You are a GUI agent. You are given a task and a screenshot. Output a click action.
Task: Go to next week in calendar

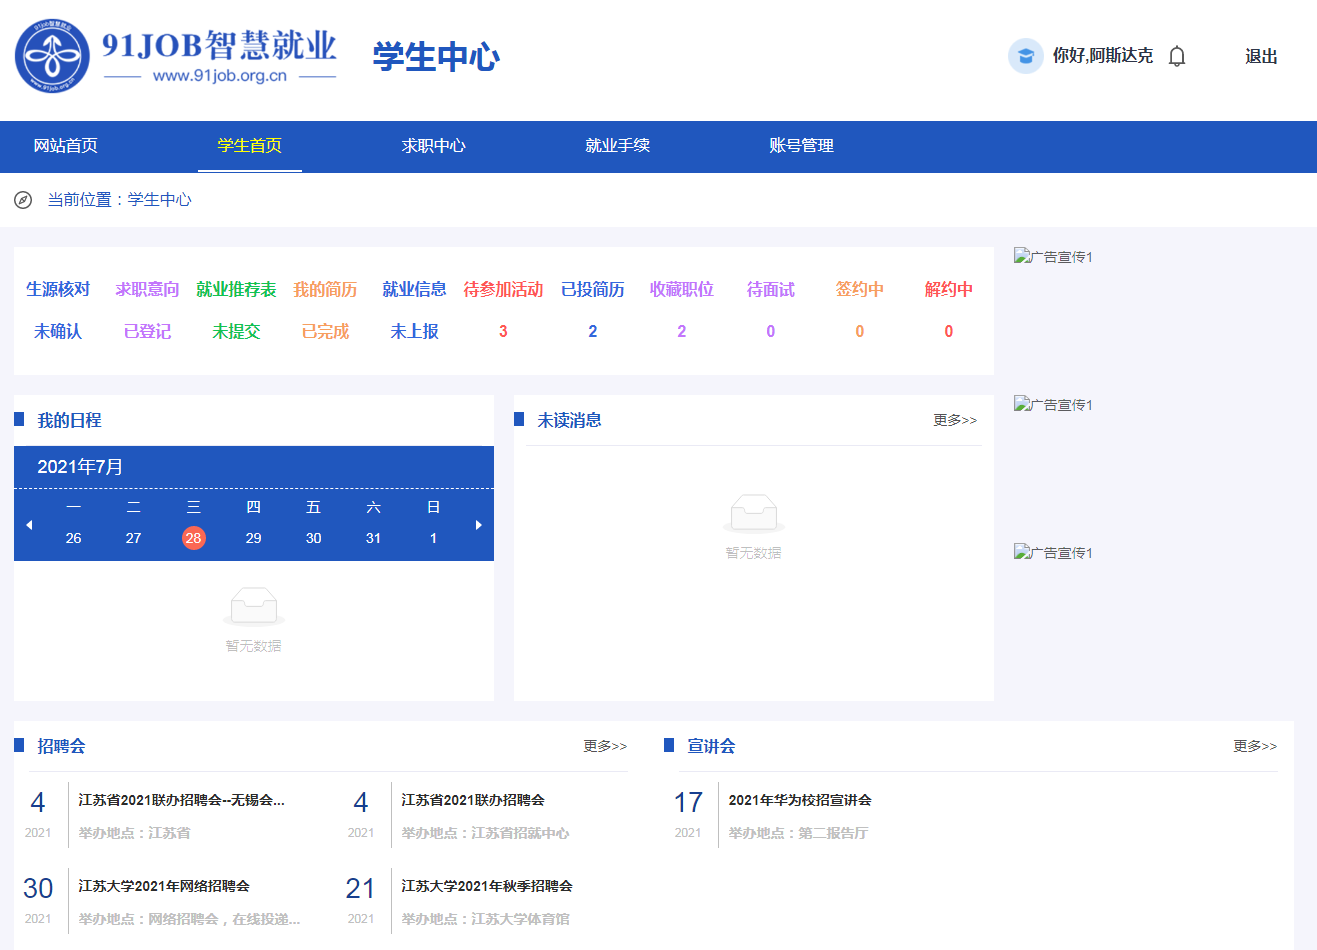(479, 525)
